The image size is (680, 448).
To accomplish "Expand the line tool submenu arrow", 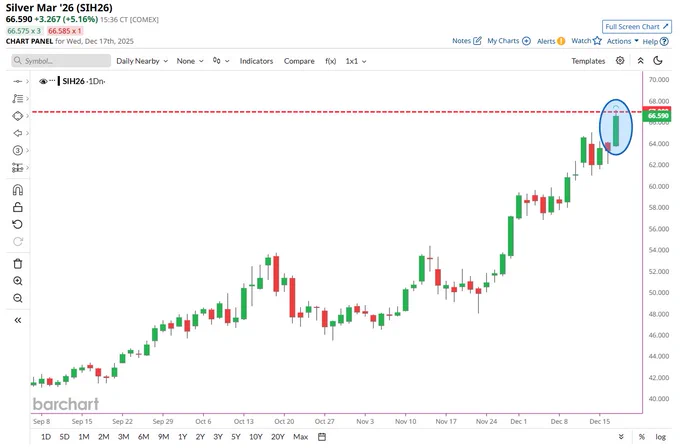I will point(27,82).
